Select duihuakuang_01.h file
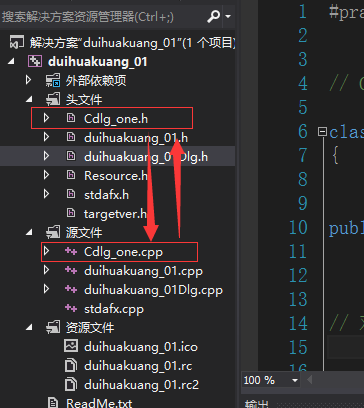This screenshot has width=364, height=408. [x=136, y=138]
